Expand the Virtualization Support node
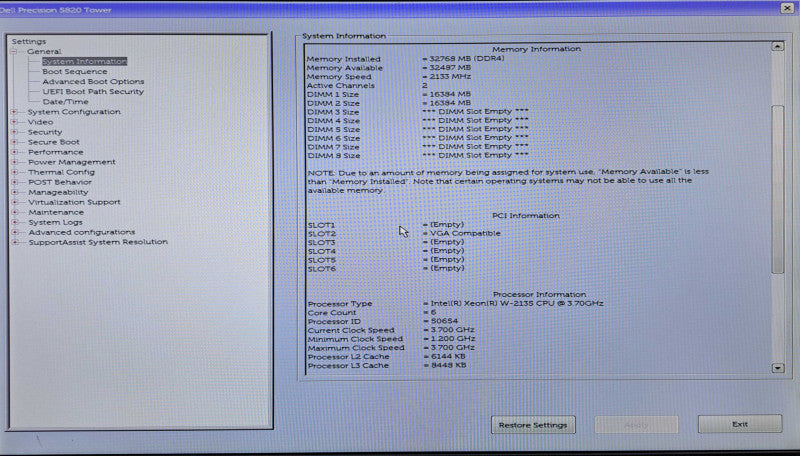This screenshot has height=456, width=800. point(14,202)
